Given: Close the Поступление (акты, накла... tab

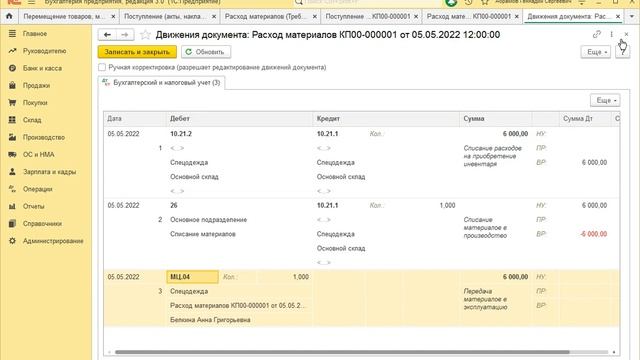Looking at the screenshot, I should [x=214, y=16].
